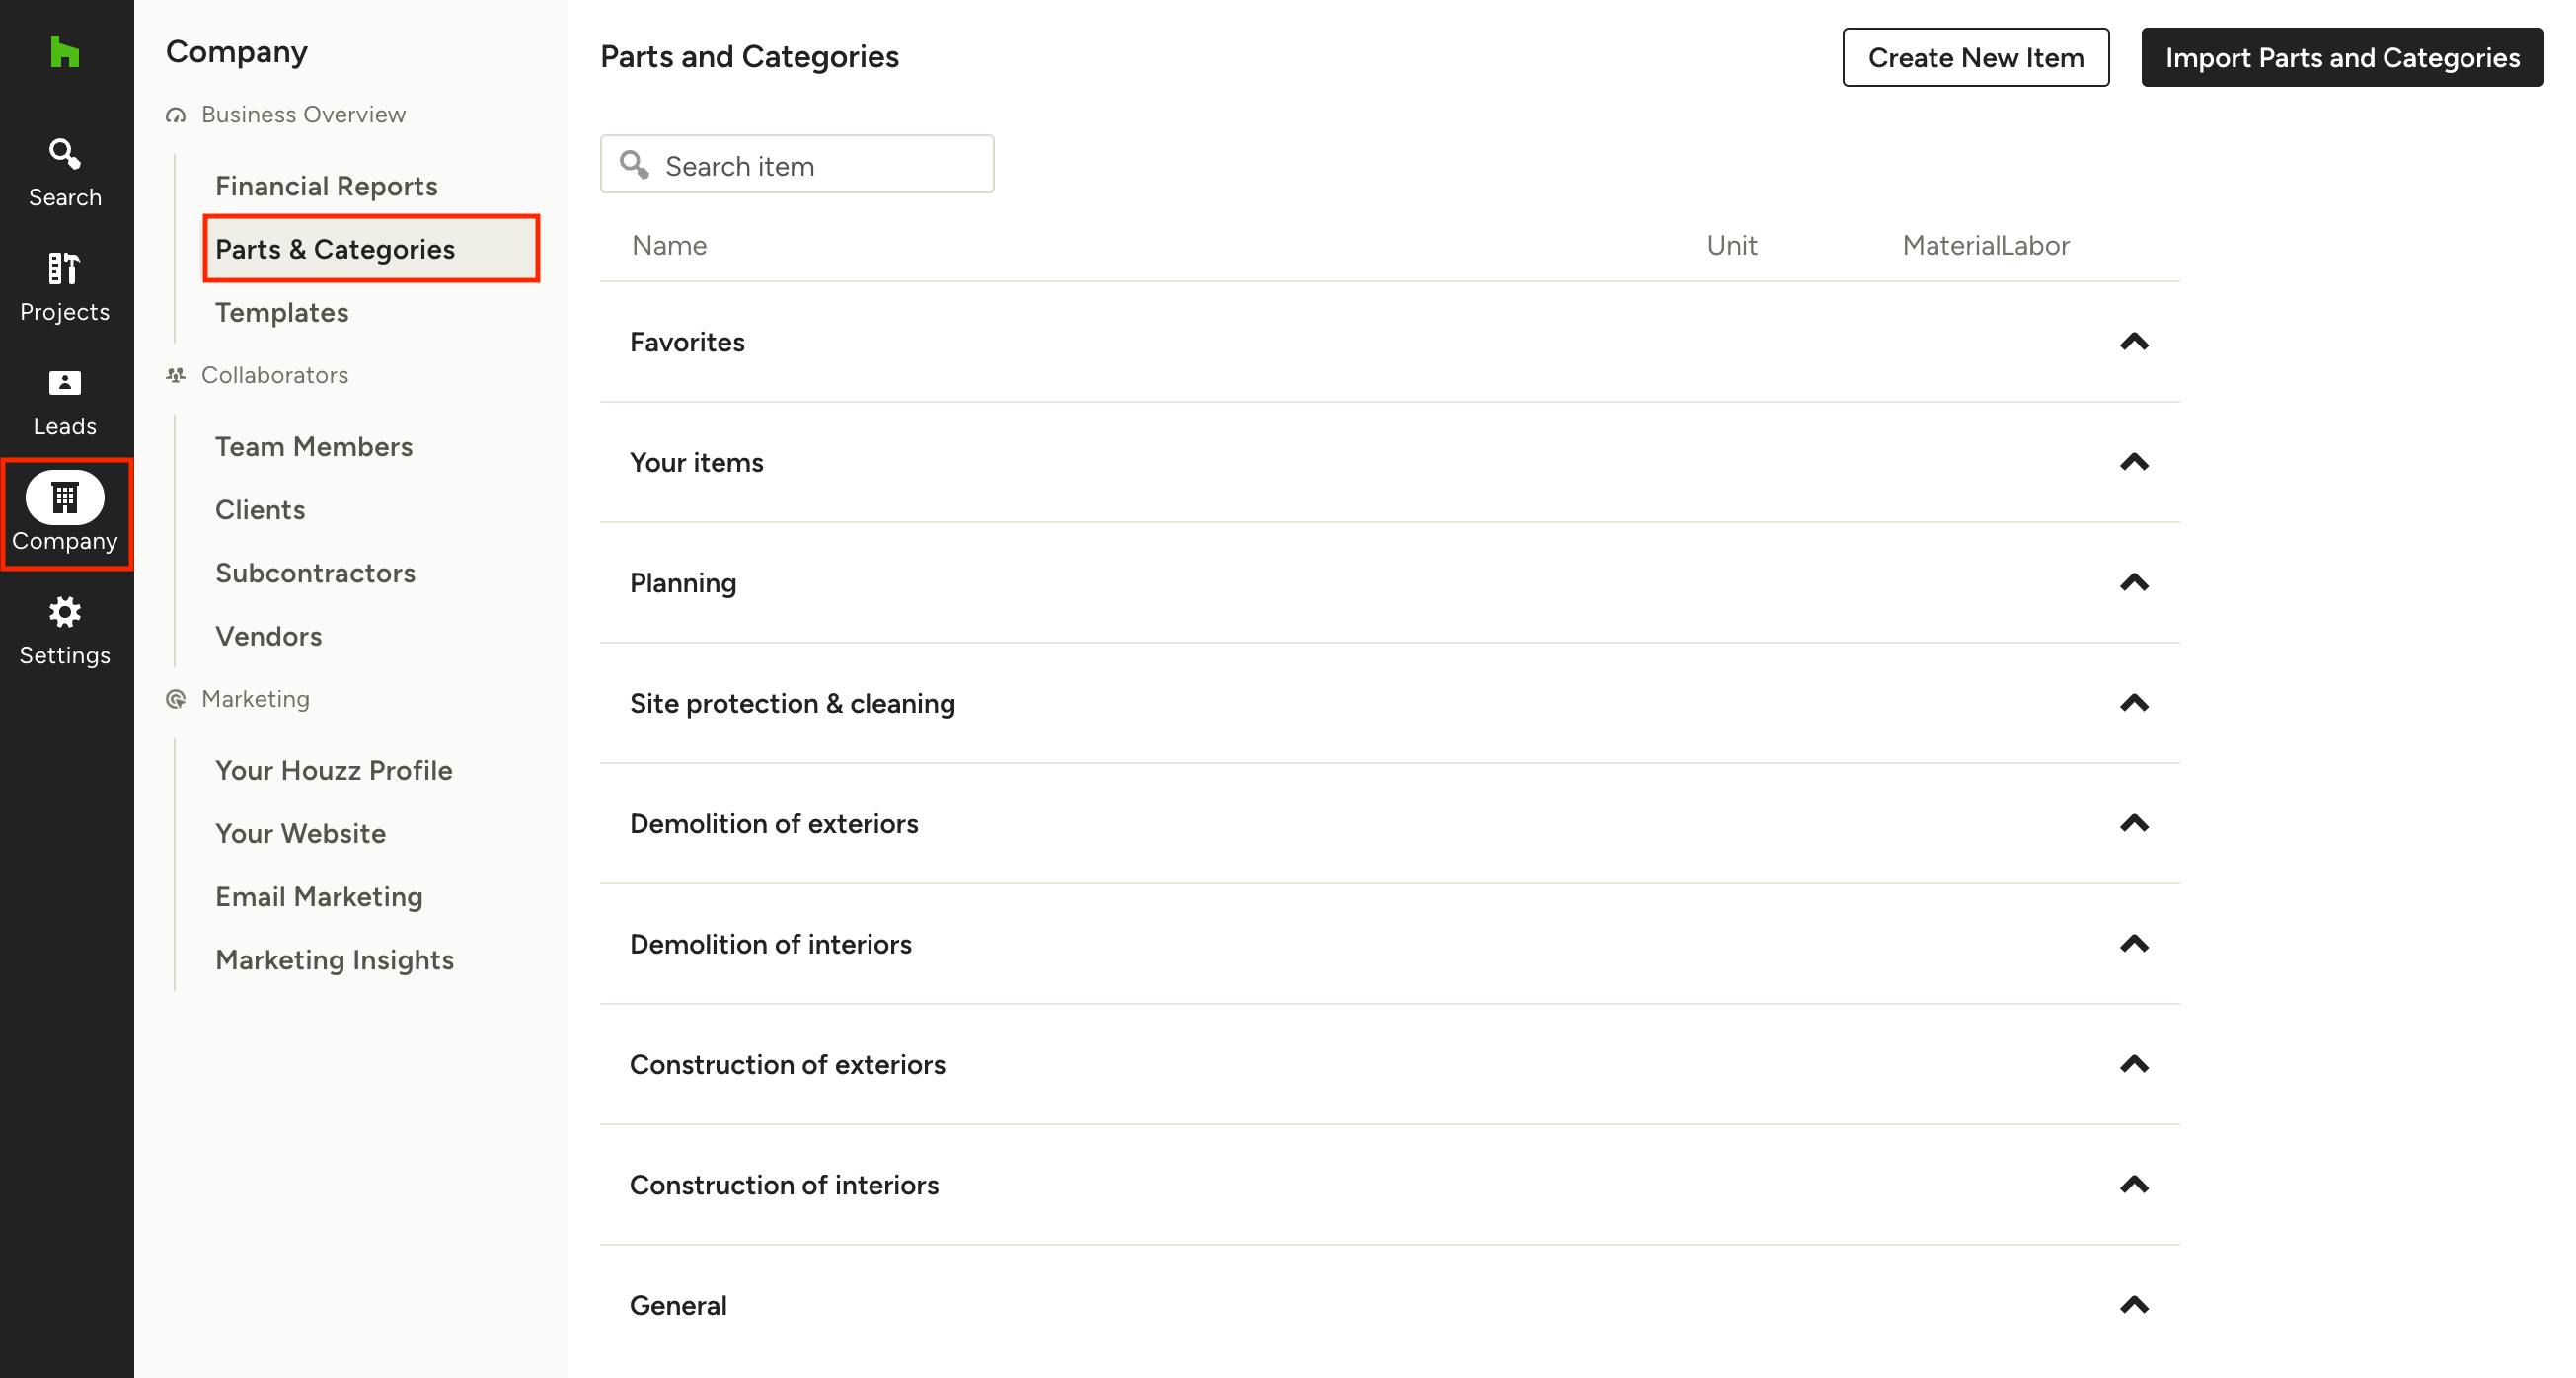Click the Houzz logo icon
The height and width of the screenshot is (1378, 2576).
64,52
